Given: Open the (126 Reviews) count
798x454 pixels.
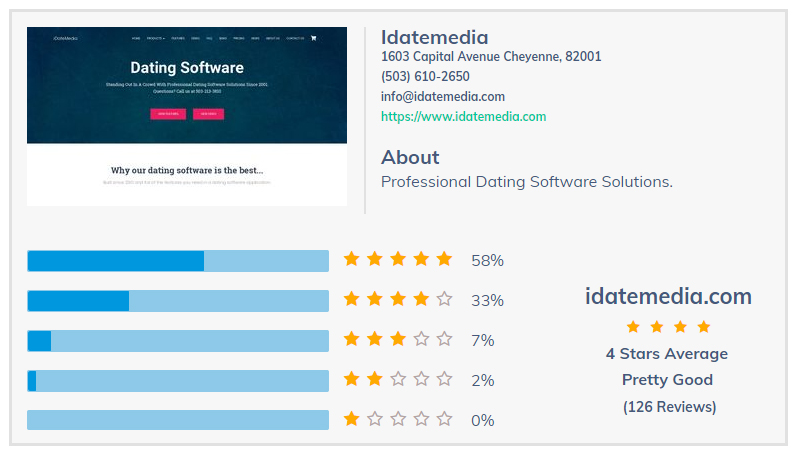Looking at the screenshot, I should click(669, 407).
